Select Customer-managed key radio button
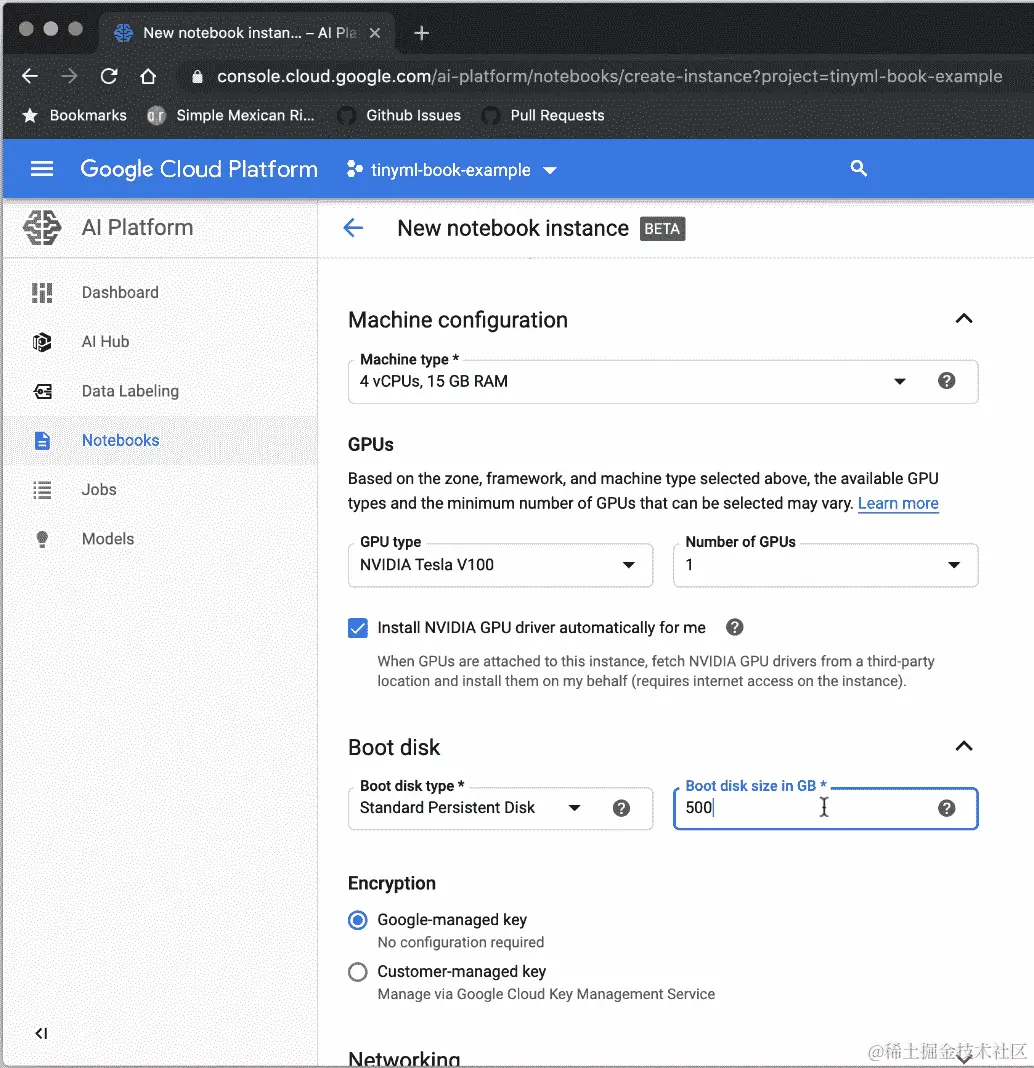This screenshot has width=1034, height=1068. click(x=358, y=972)
